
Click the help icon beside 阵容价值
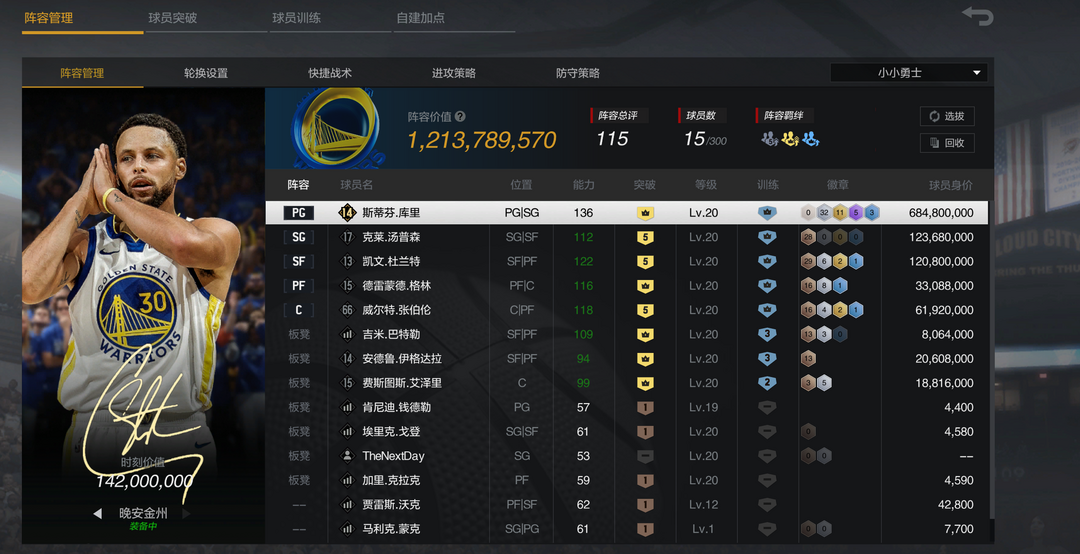click(x=460, y=117)
